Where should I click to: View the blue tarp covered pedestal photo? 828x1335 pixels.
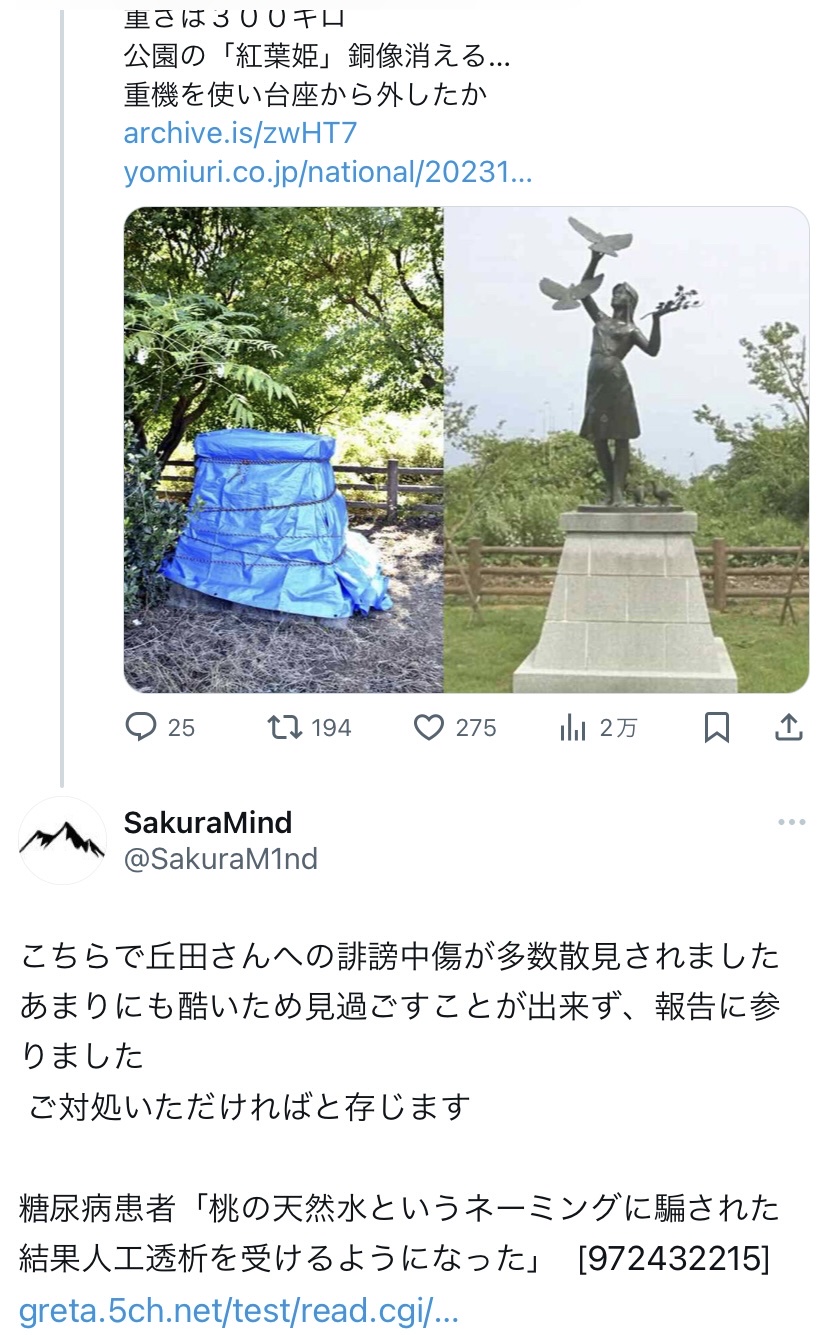(x=284, y=450)
